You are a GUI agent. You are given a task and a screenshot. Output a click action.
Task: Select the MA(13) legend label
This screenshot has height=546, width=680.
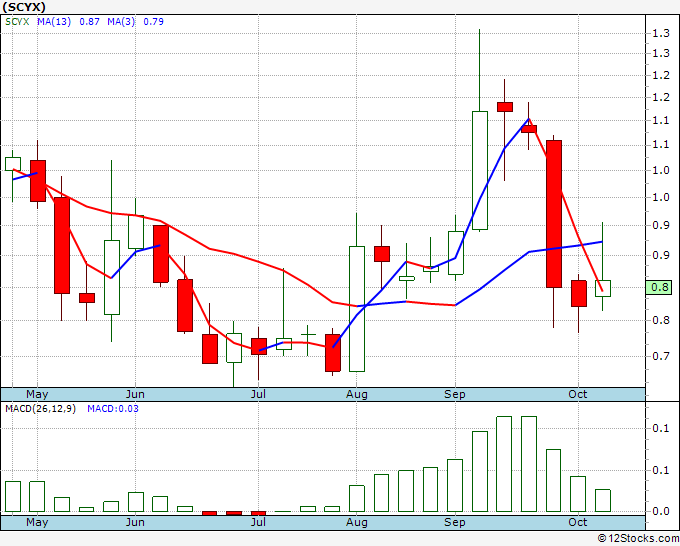coord(54,22)
